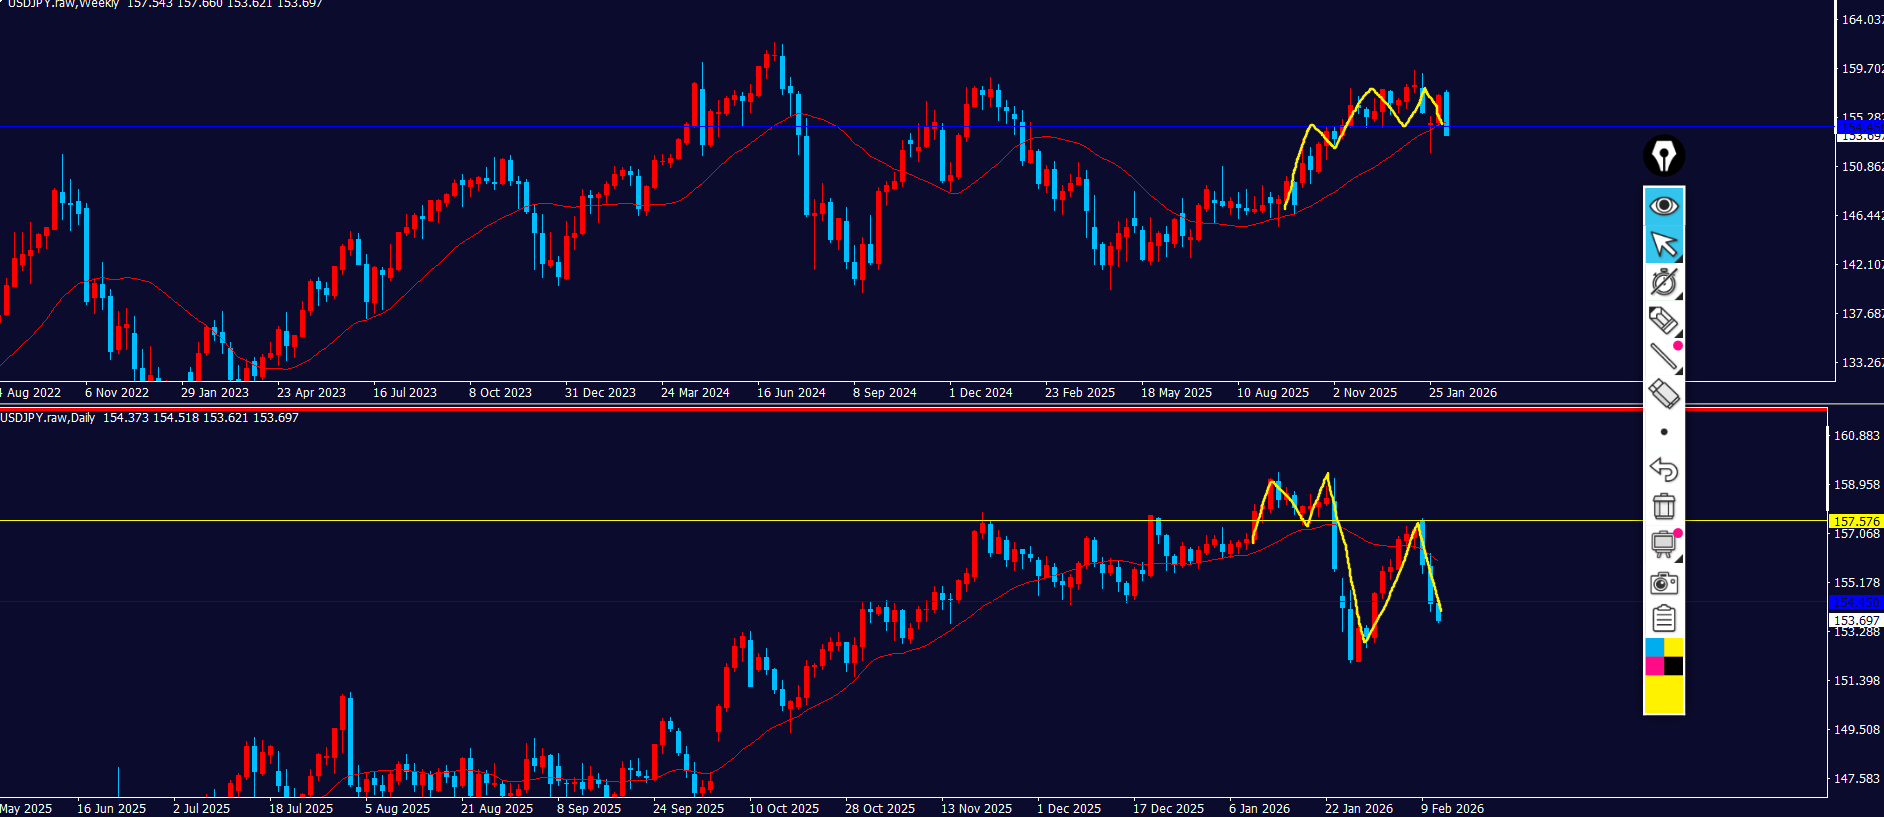
Task: Choose the magenta color swatch
Action: [x=1654, y=666]
